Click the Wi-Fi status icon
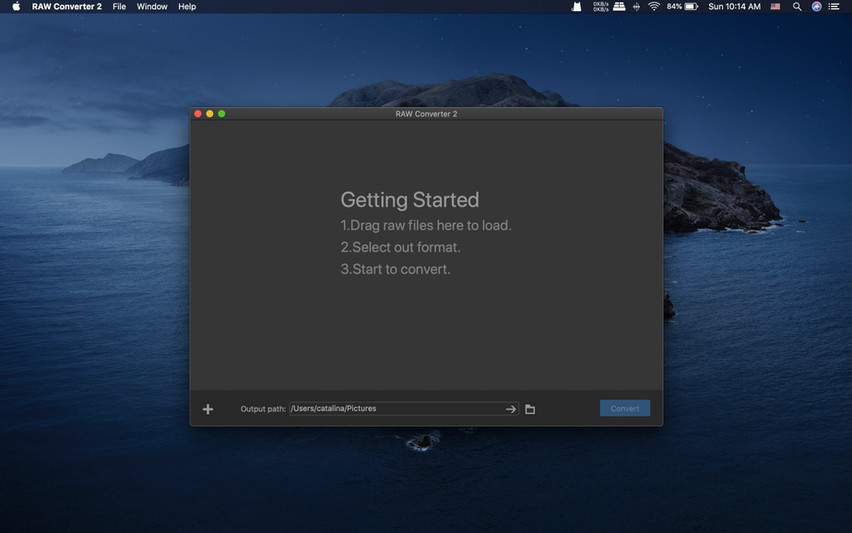 654,7
